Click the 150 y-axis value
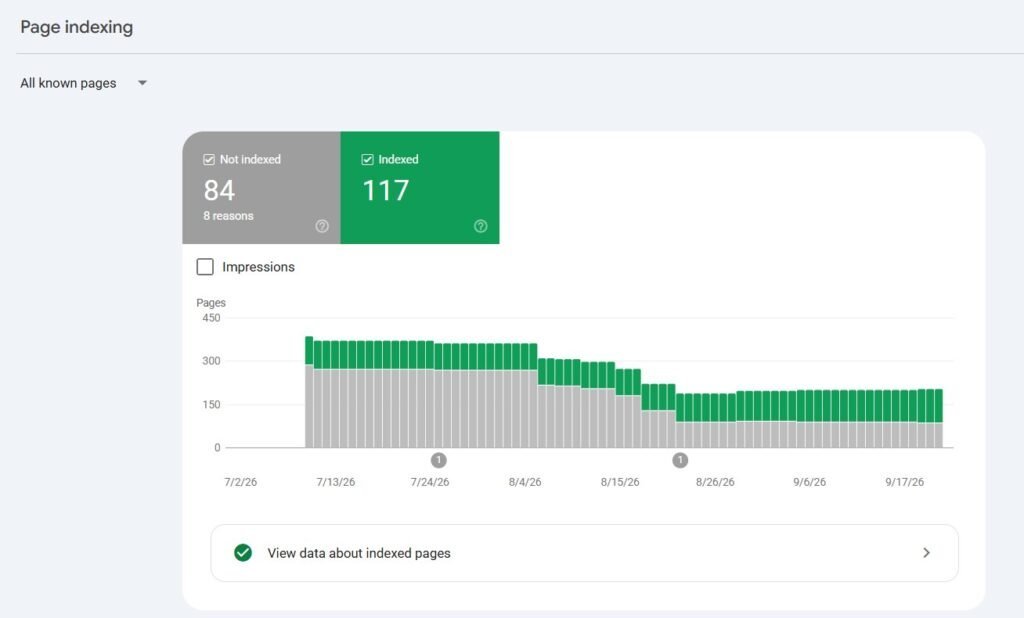 211,404
